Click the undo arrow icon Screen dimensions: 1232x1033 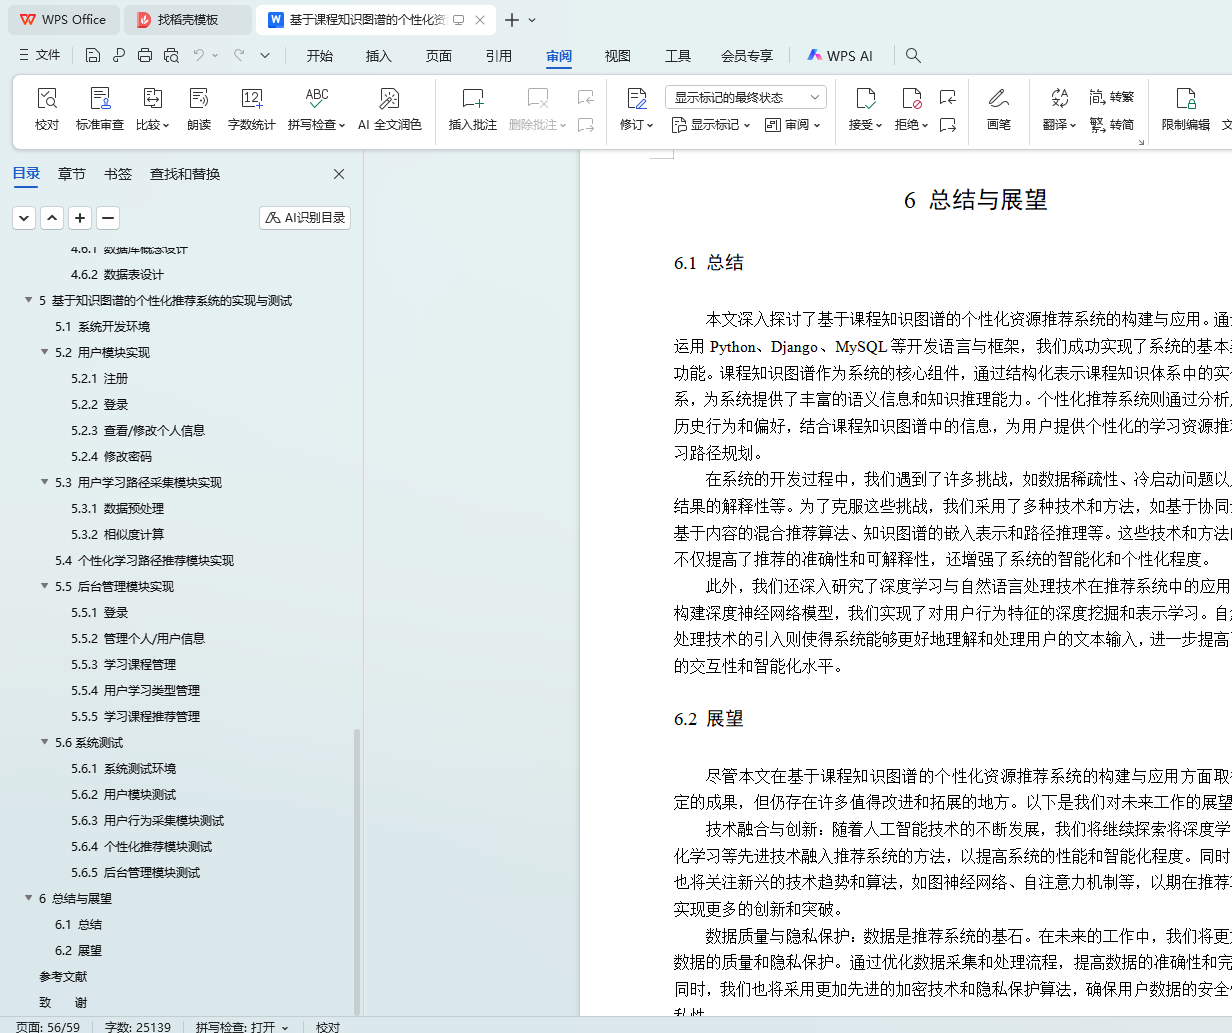pos(199,55)
